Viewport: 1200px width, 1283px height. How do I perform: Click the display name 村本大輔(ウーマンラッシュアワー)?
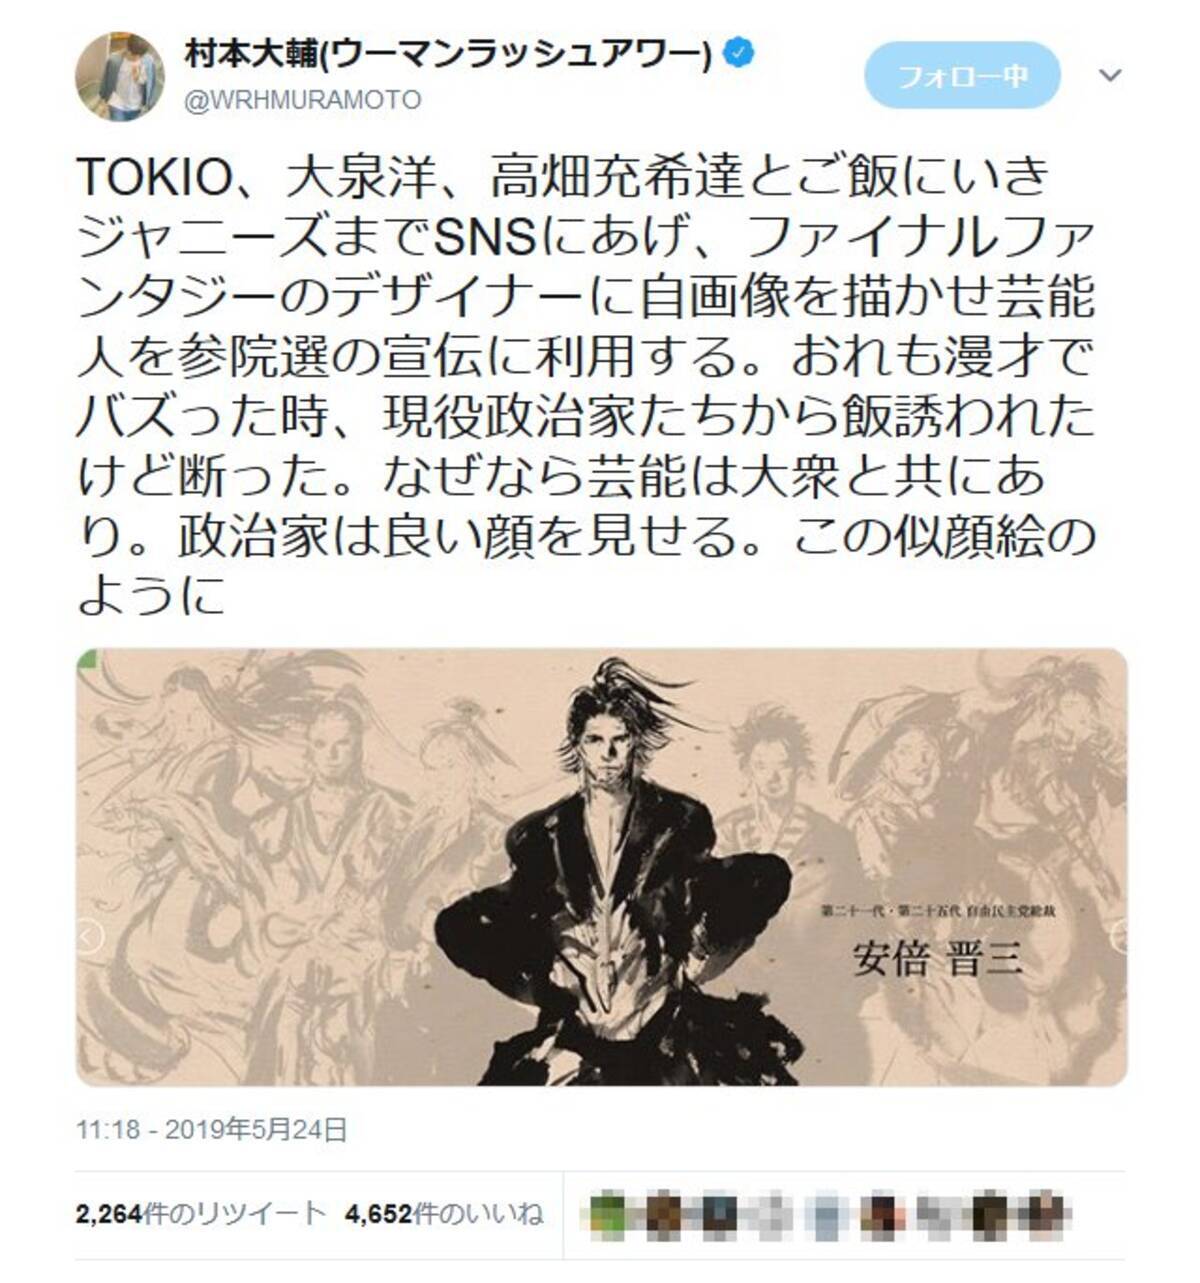pyautogui.click(x=448, y=54)
